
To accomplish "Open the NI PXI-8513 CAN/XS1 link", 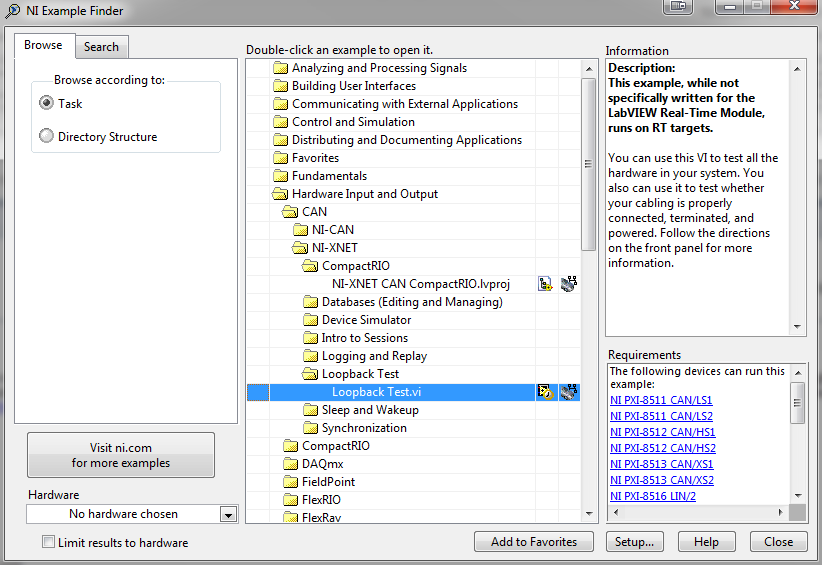I will click(662, 464).
